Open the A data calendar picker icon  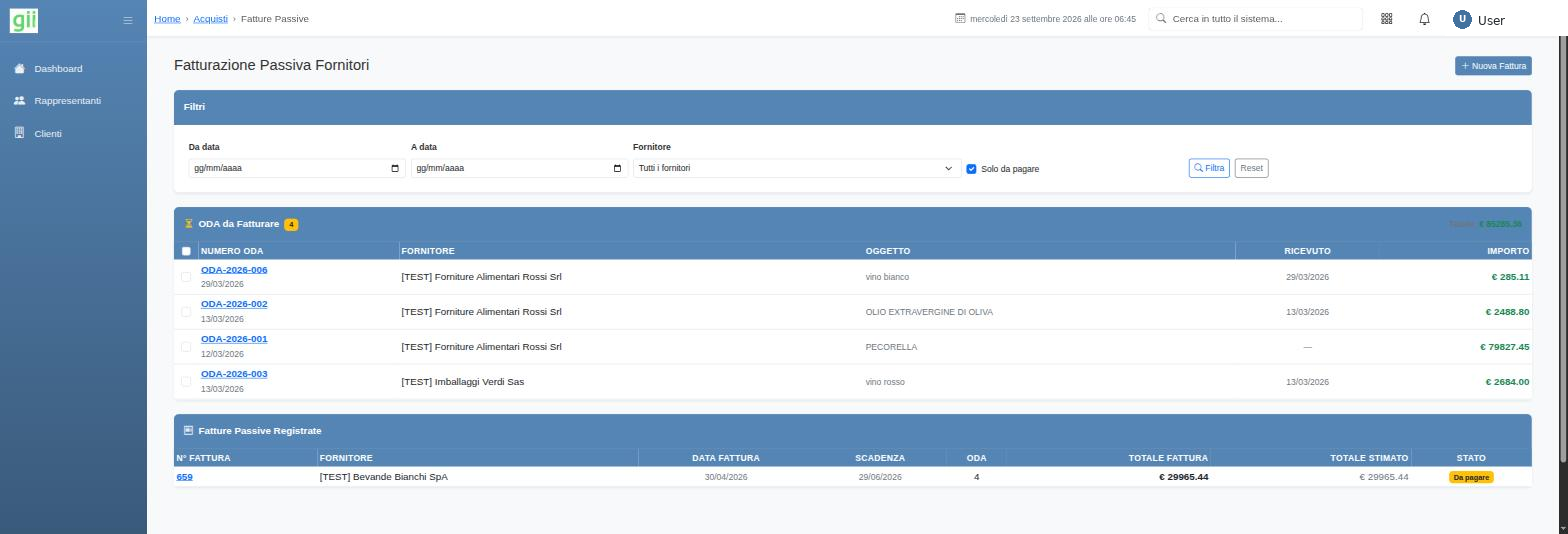tap(616, 168)
